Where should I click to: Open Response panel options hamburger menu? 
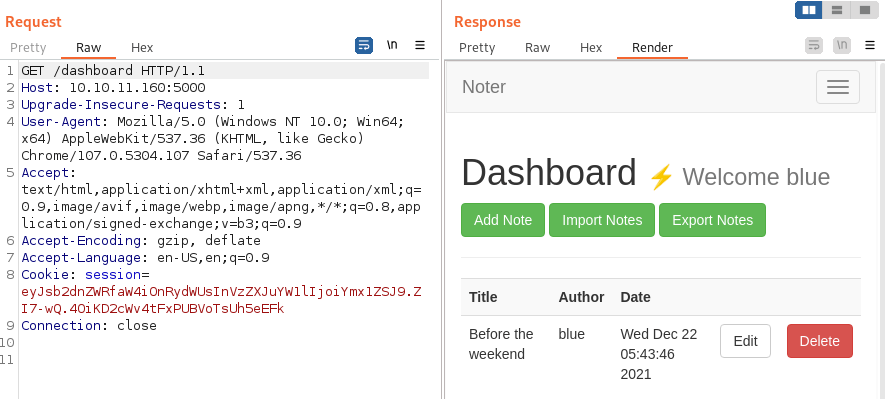870,45
